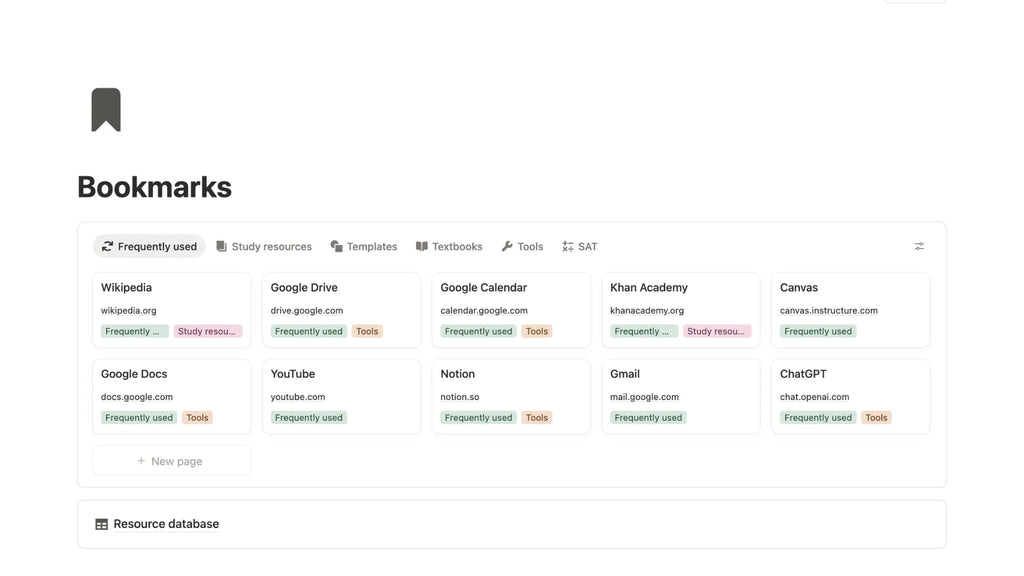Click the mail.google.com URL text
The image size is (1024, 576).
point(645,396)
